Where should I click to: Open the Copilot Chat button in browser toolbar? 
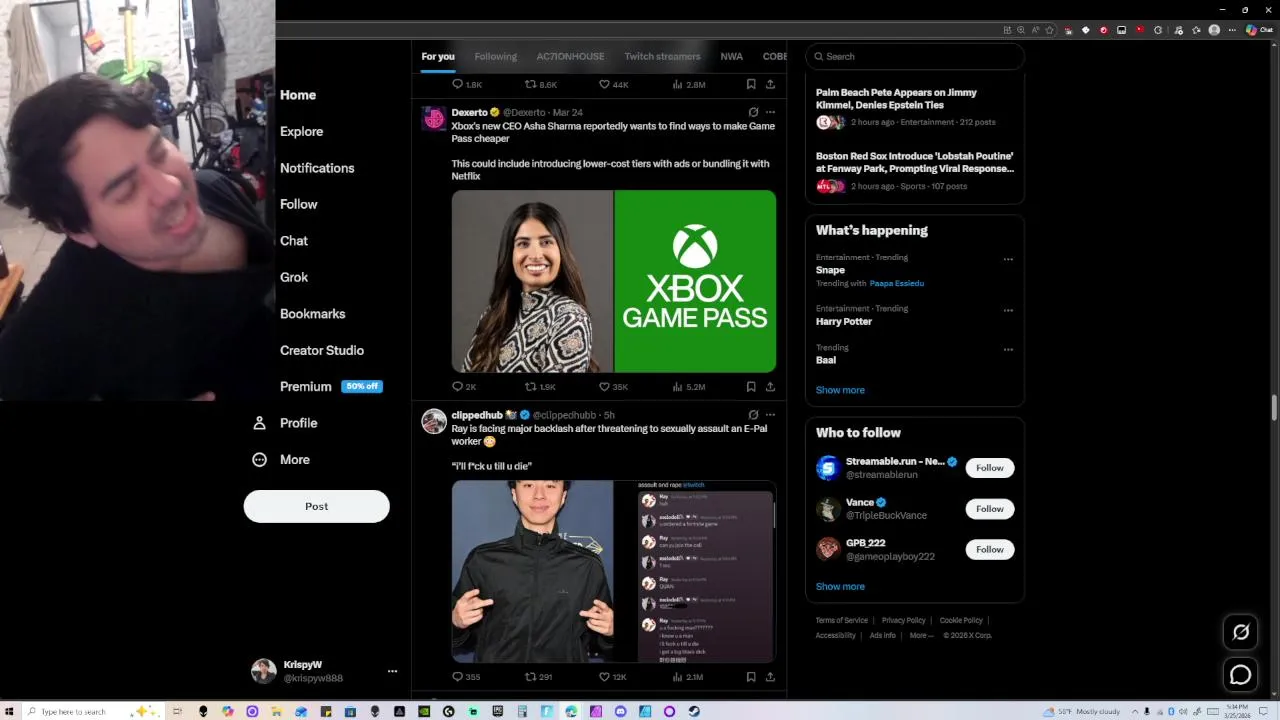coord(1259,30)
